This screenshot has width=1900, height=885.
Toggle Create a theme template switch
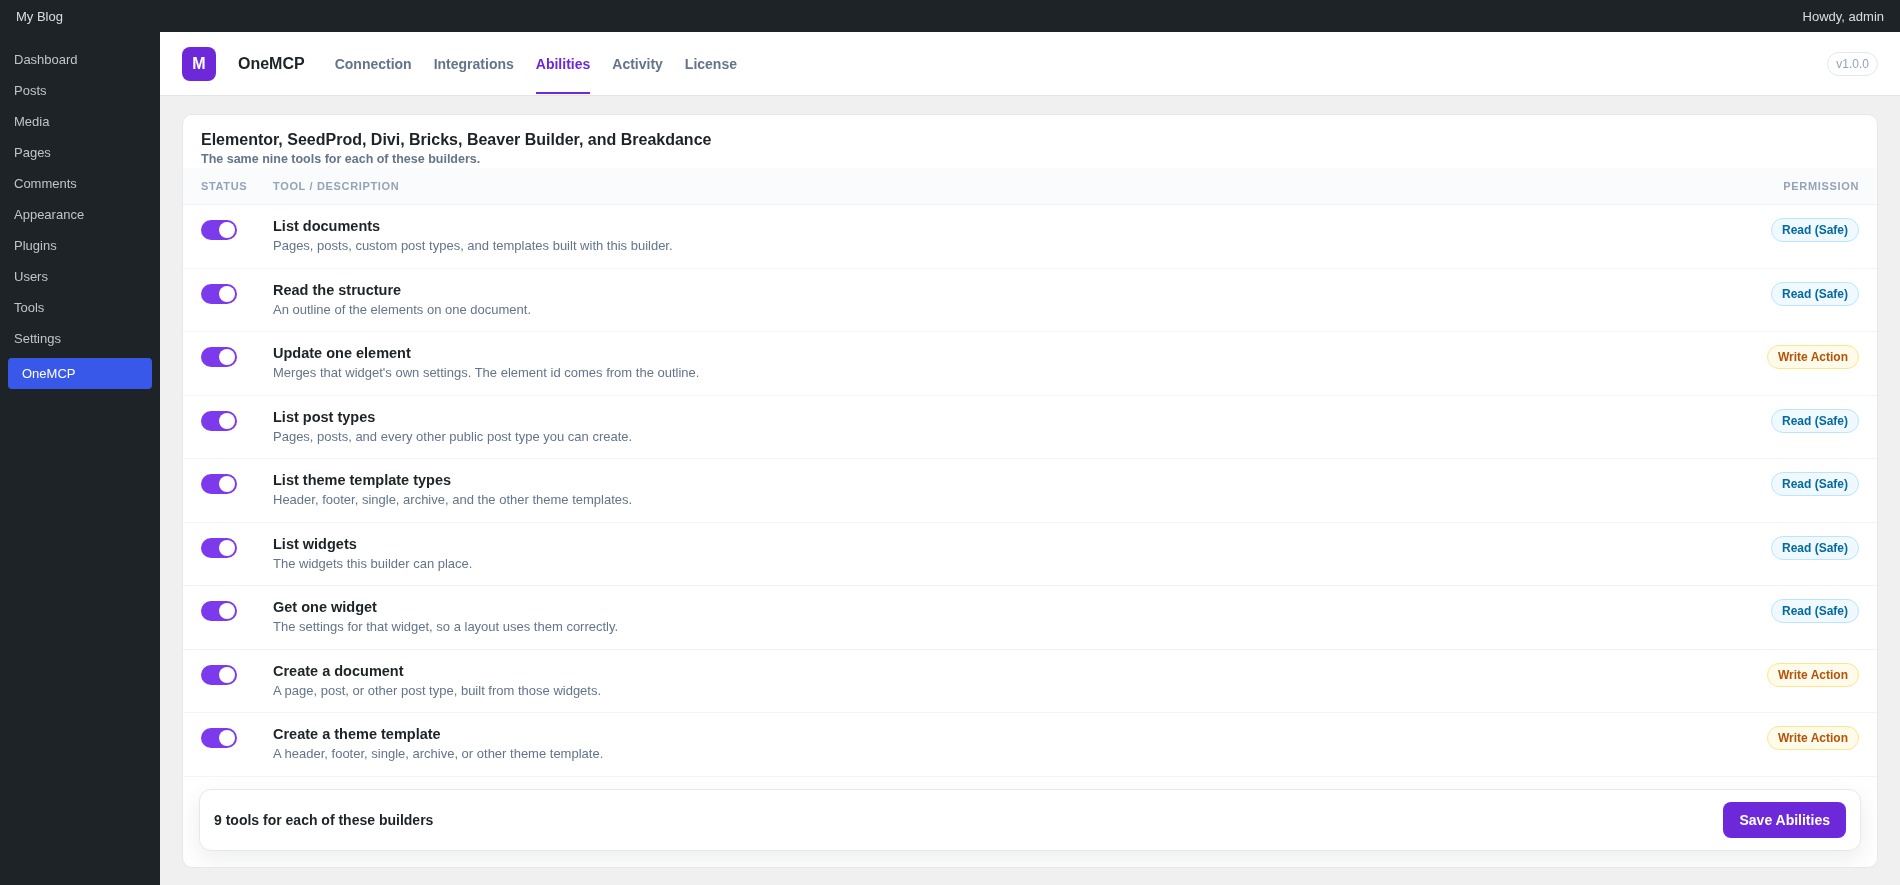[219, 738]
